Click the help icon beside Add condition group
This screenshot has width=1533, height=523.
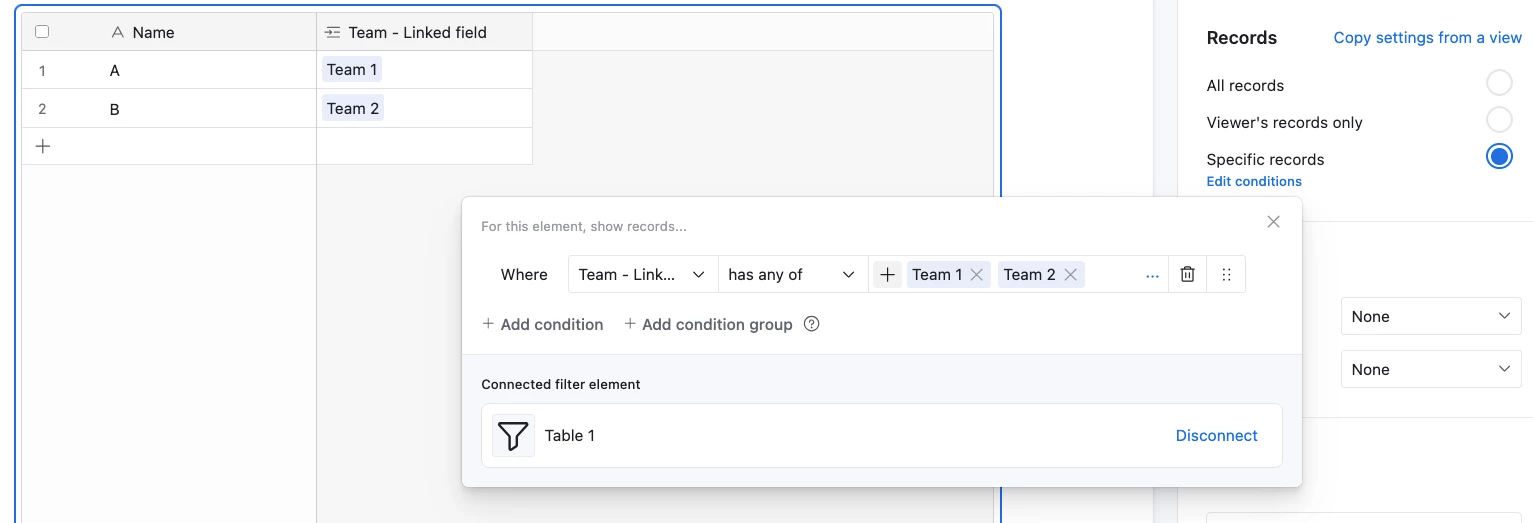(x=812, y=324)
